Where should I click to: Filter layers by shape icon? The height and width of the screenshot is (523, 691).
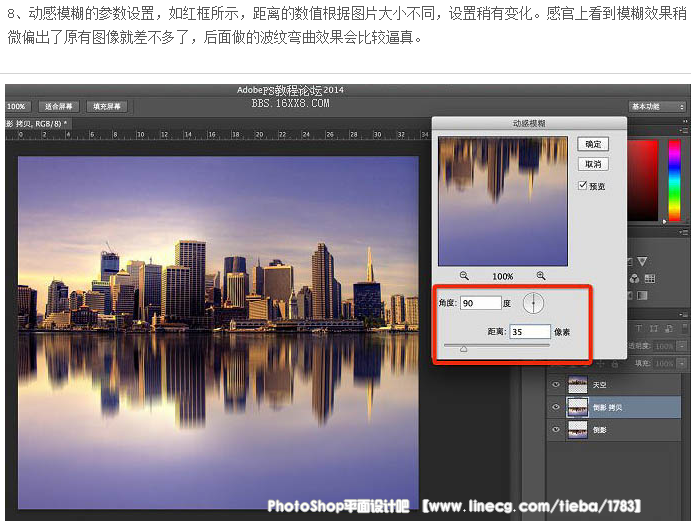pos(654,328)
